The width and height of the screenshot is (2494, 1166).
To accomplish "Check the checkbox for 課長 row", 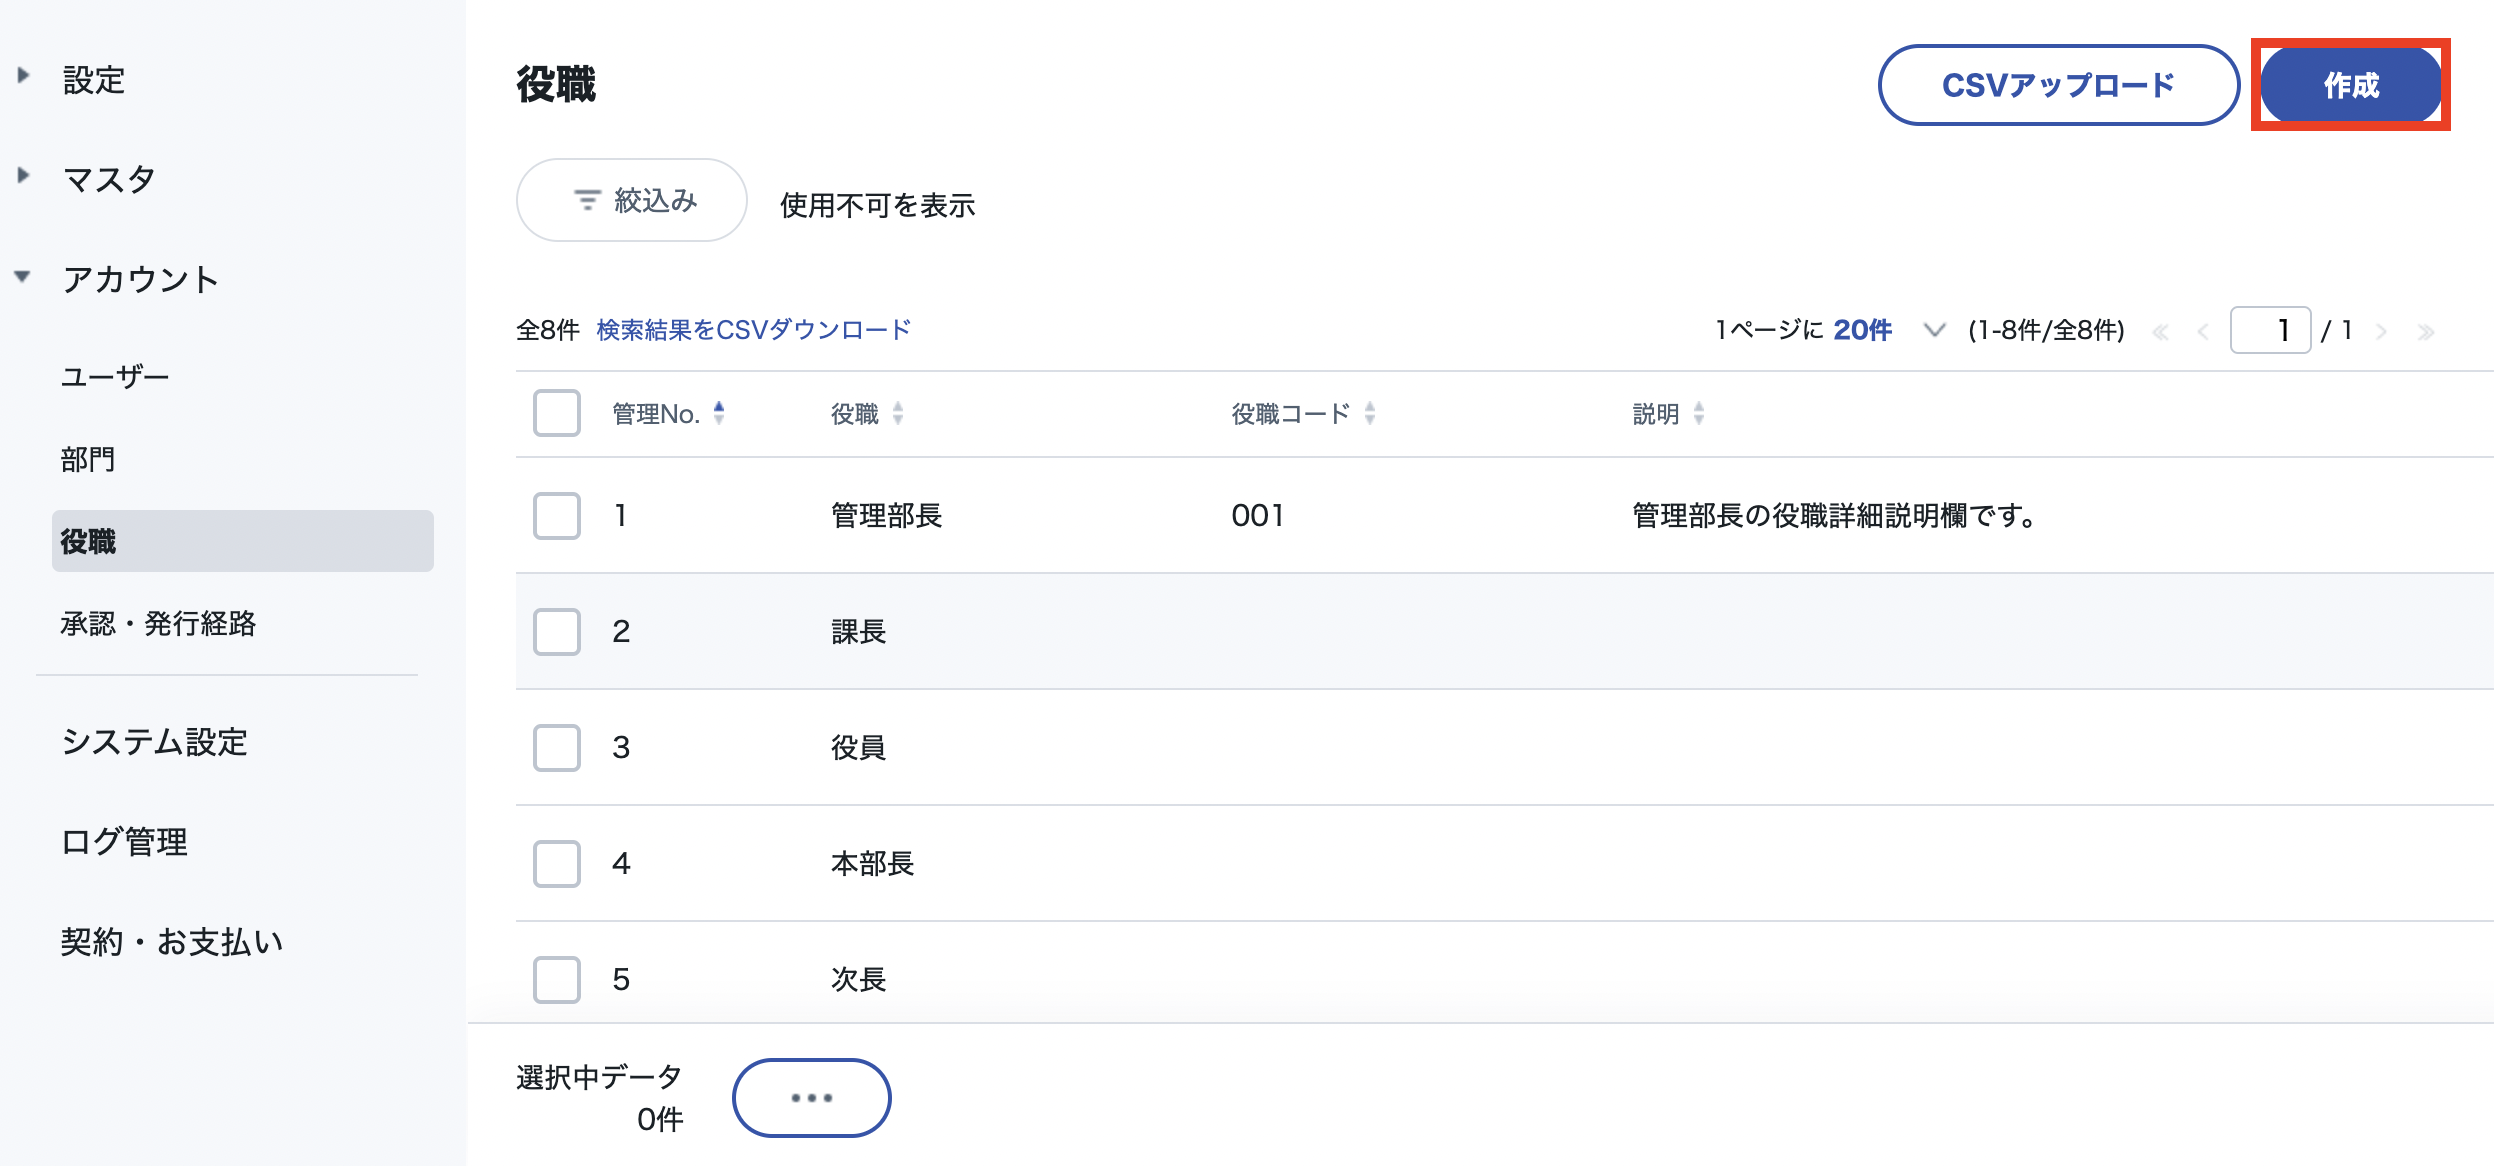I will pyautogui.click(x=557, y=631).
